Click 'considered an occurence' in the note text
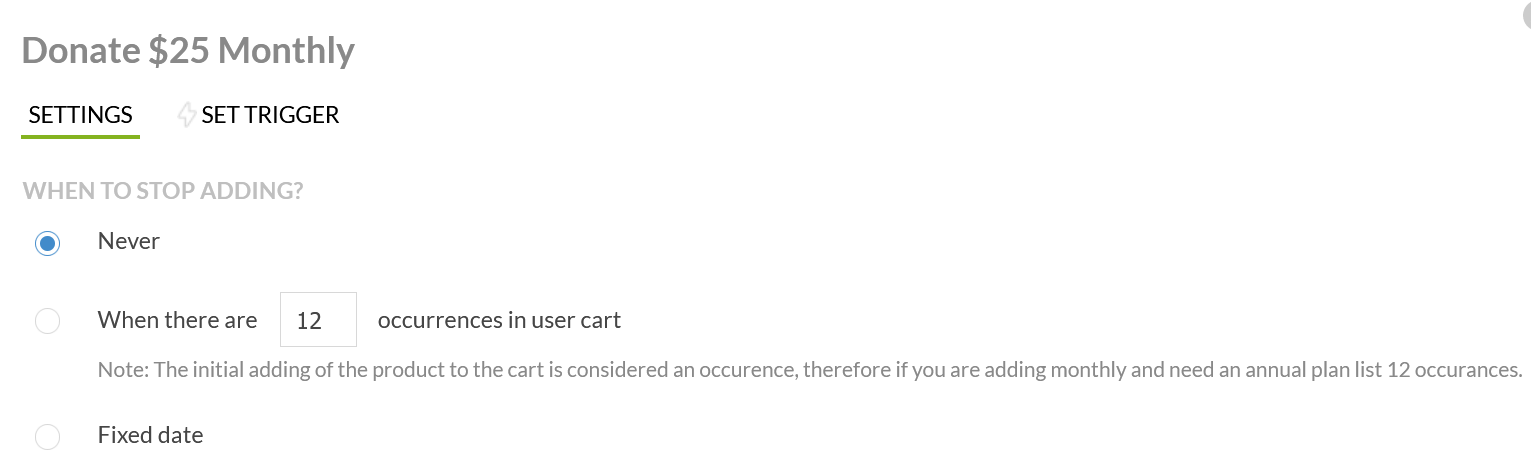Viewport: 1531px width, 459px height. (689, 370)
